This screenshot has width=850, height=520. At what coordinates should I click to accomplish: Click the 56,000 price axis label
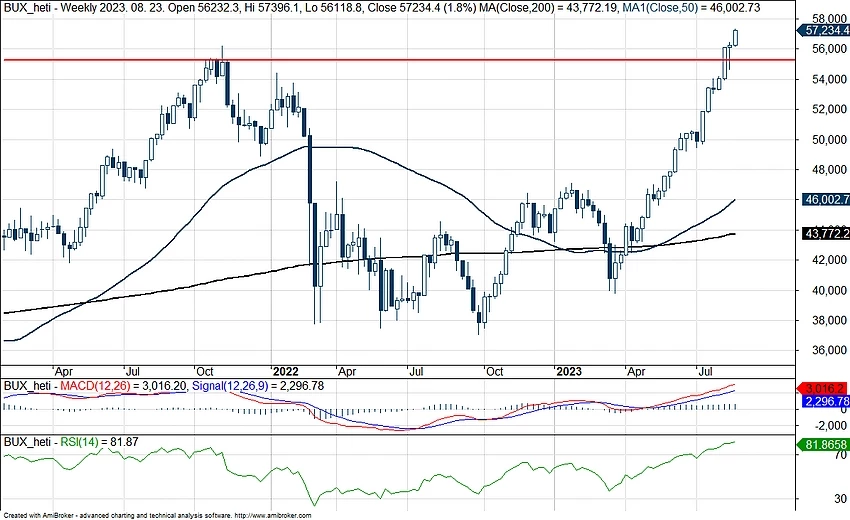click(x=829, y=49)
